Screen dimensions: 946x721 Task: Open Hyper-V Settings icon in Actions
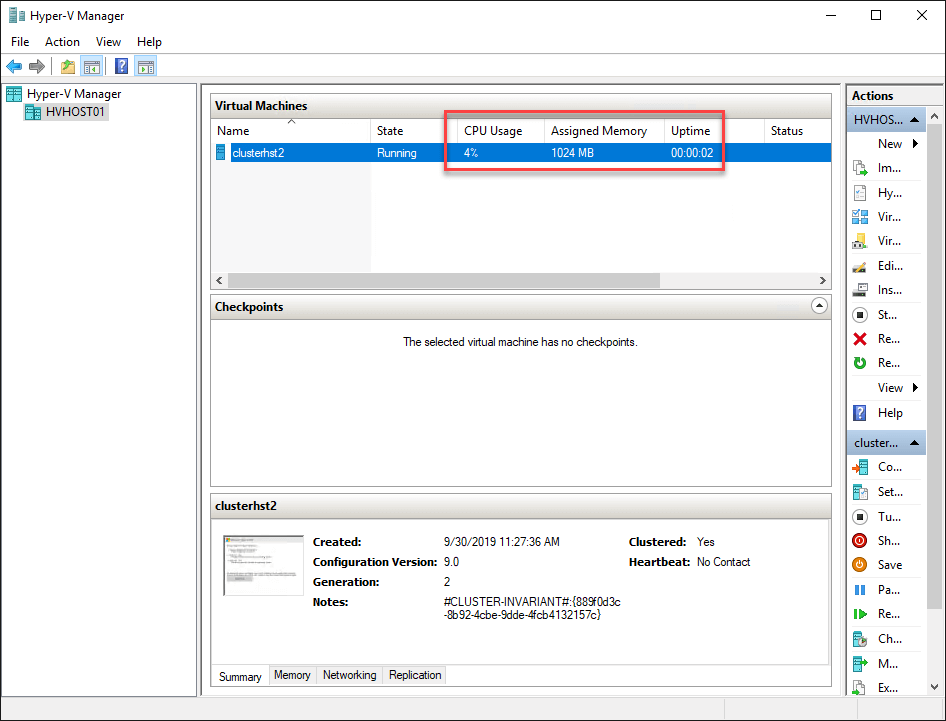pos(860,192)
